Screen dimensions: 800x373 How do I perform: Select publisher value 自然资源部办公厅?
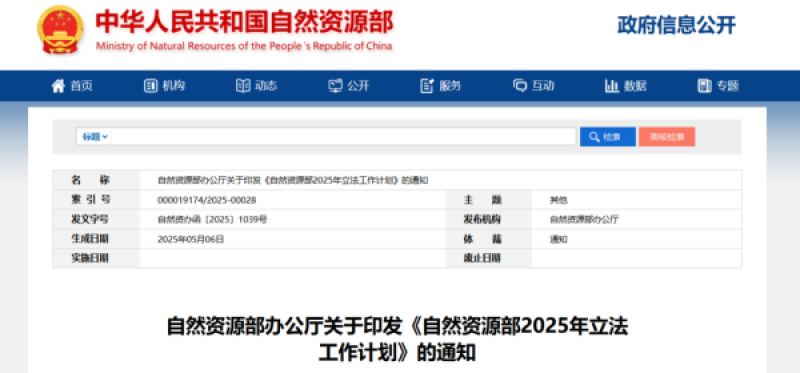[x=584, y=220]
